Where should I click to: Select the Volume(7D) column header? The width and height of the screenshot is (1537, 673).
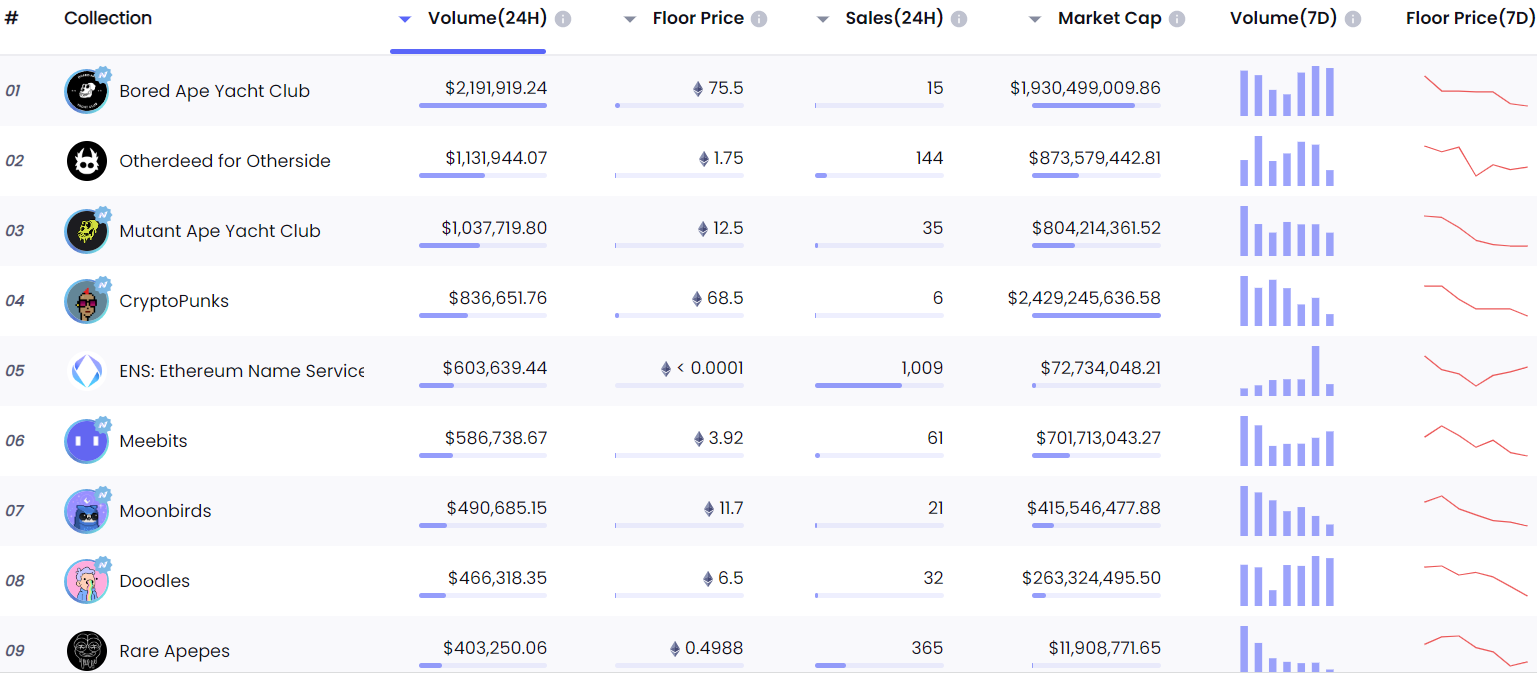(x=1283, y=19)
